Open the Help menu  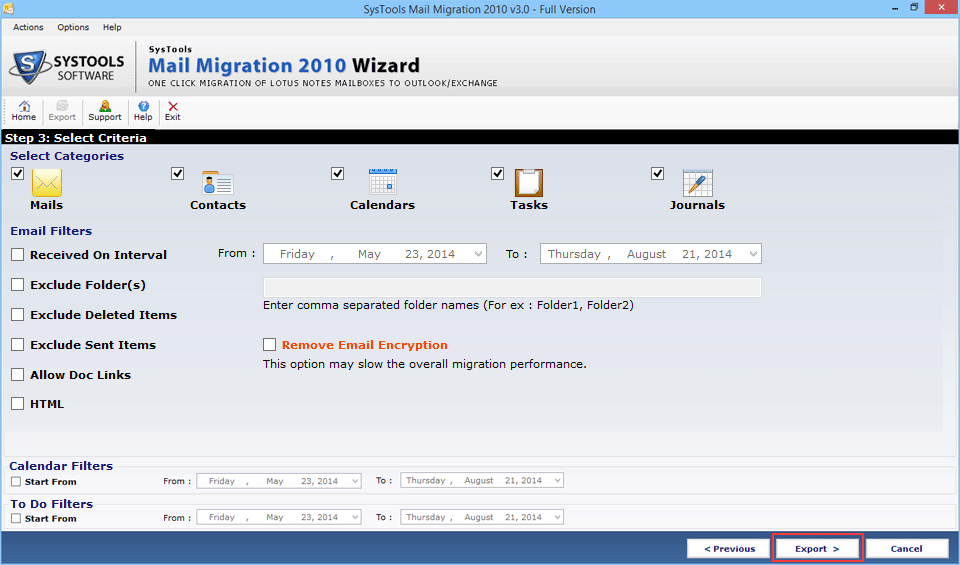pyautogui.click(x=112, y=27)
